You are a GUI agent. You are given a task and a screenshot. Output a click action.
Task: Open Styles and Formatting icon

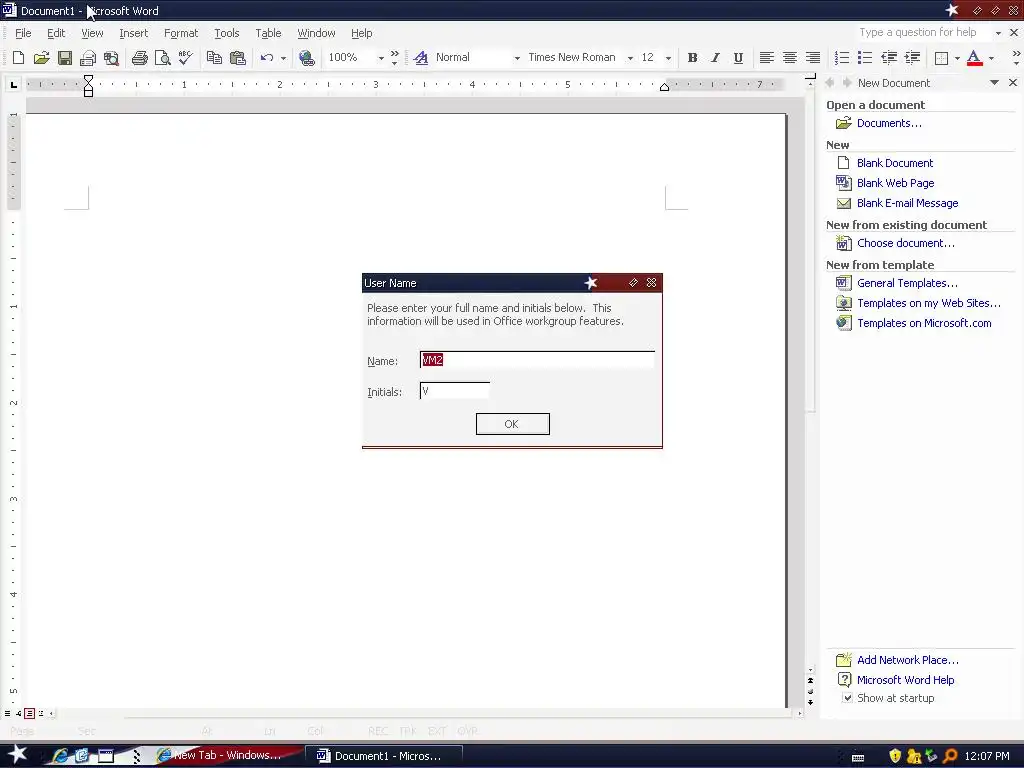point(421,57)
